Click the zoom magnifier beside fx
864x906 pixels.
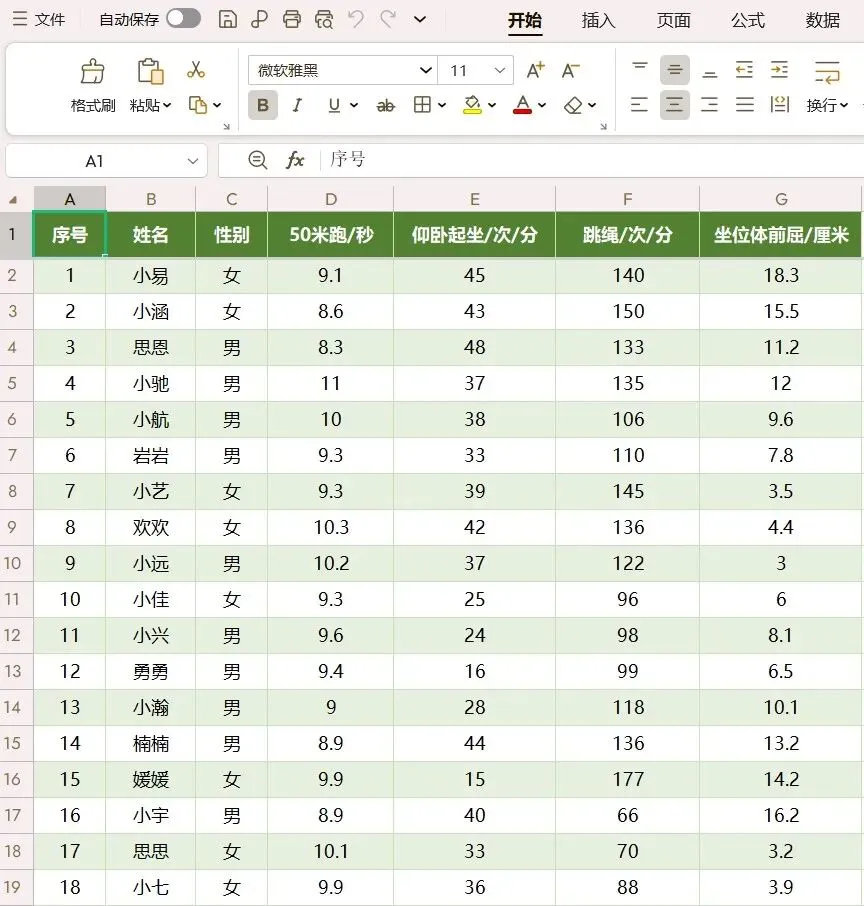pyautogui.click(x=257, y=159)
